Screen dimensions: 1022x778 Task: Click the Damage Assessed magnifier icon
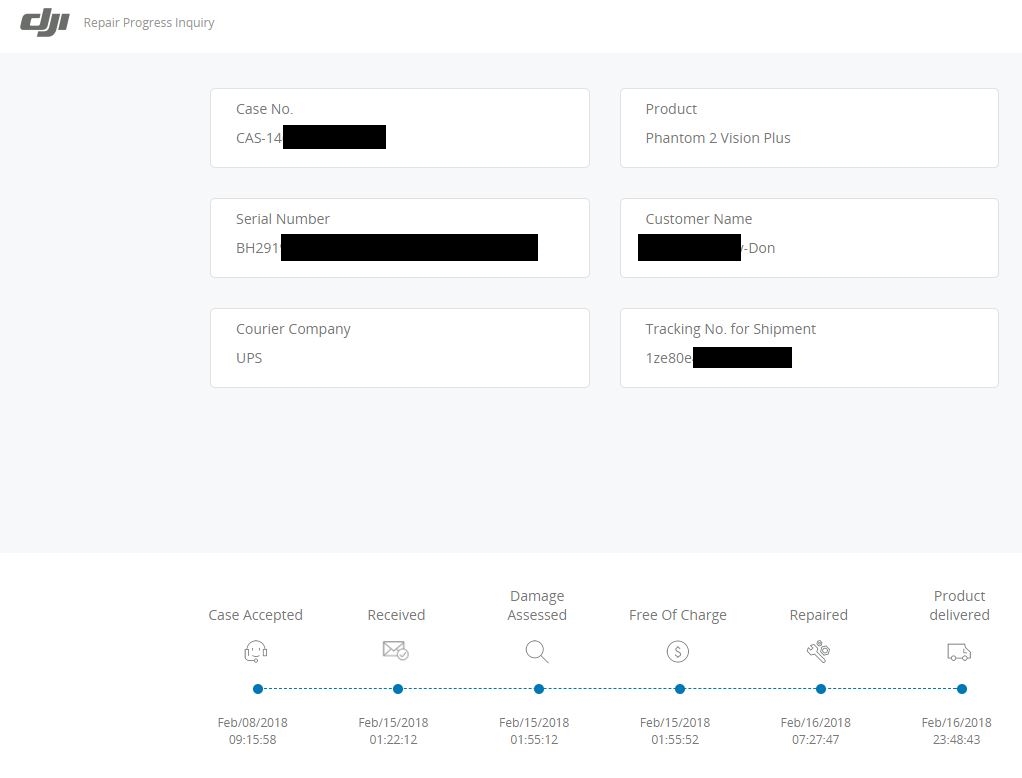point(537,652)
